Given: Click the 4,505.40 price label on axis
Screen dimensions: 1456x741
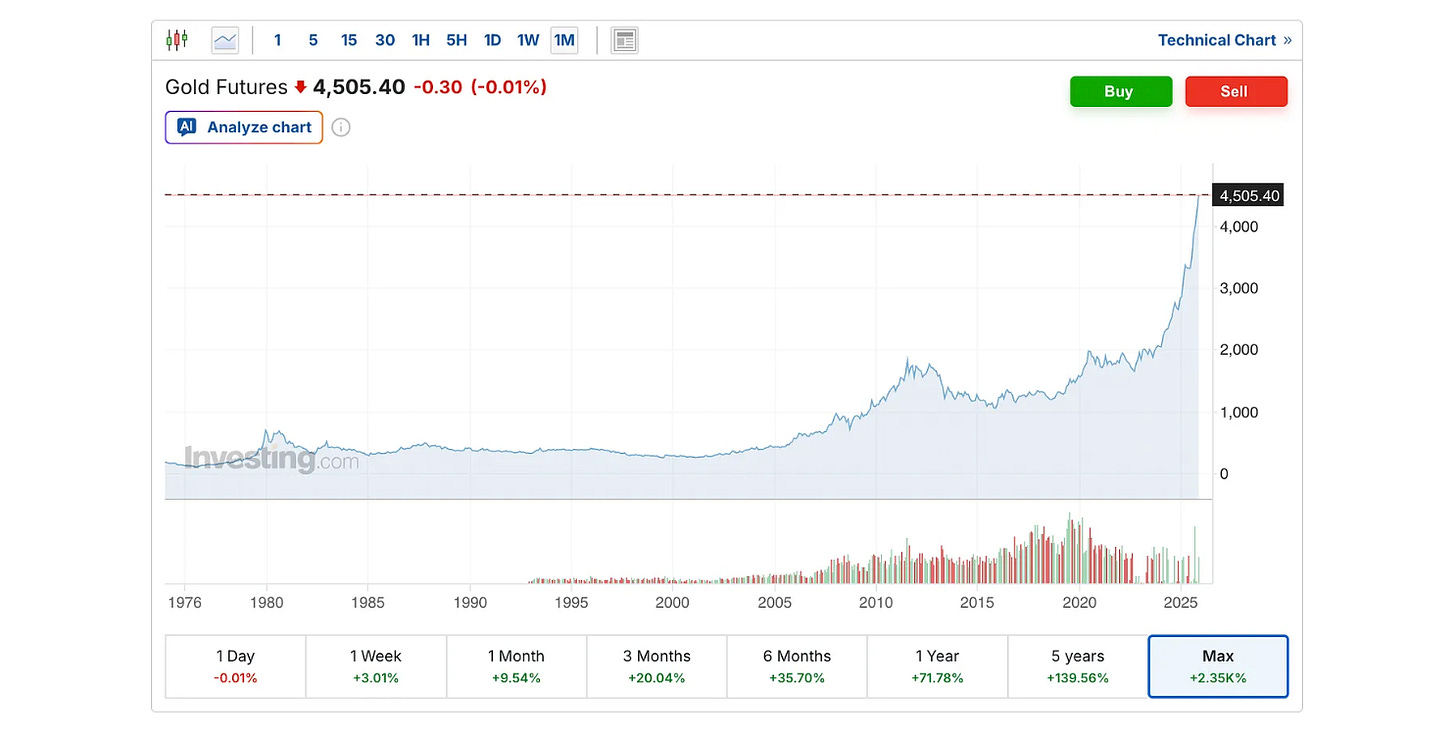Looking at the screenshot, I should 1247,196.
